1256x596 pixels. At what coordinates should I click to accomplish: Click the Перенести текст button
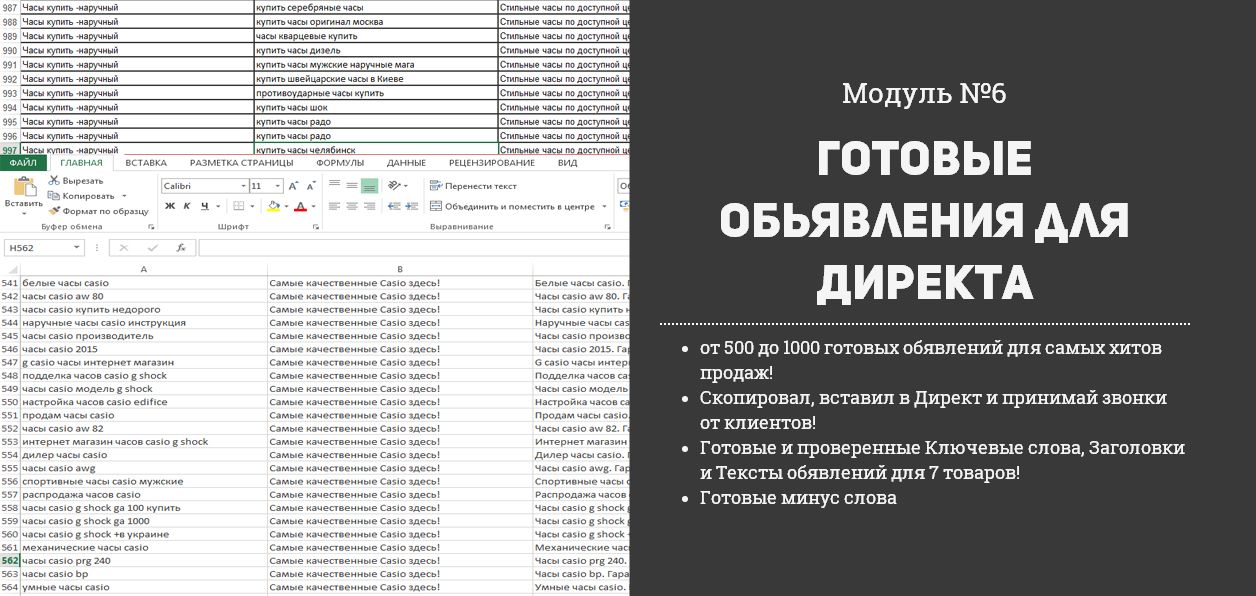[473, 186]
